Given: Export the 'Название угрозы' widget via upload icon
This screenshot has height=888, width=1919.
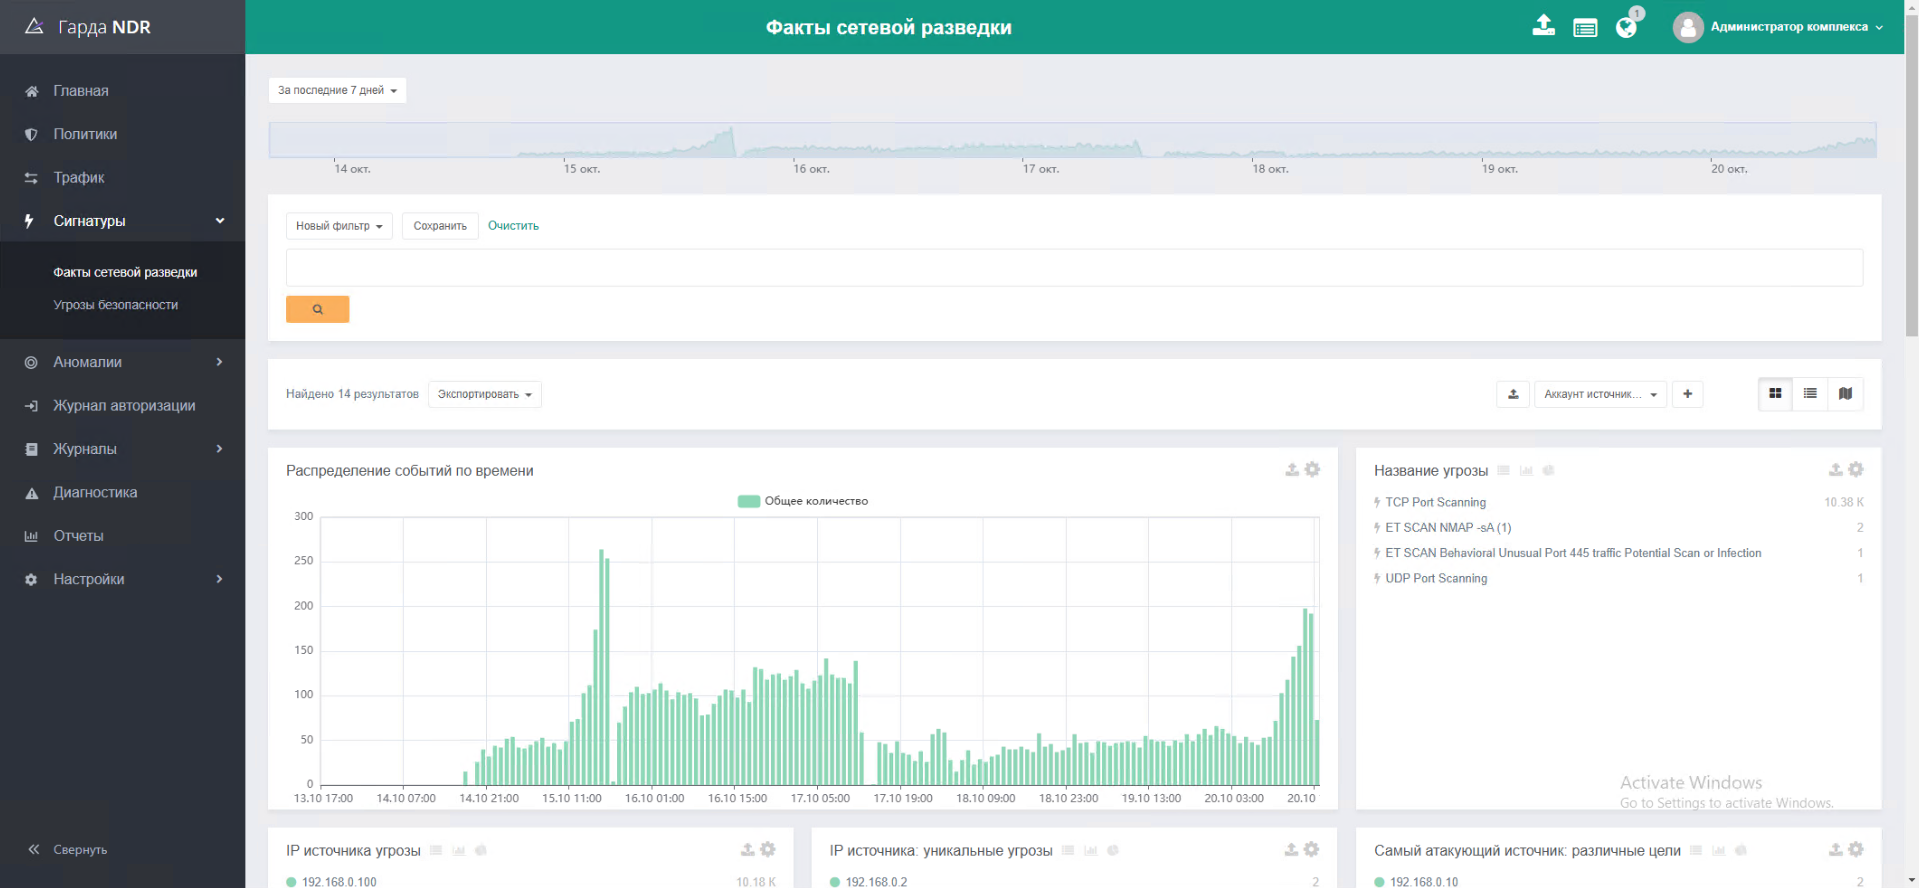Looking at the screenshot, I should coord(1835,469).
